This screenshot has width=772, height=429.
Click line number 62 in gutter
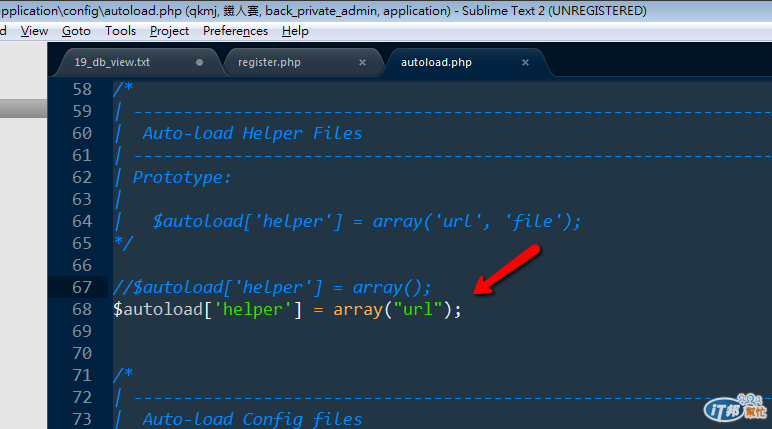(x=82, y=177)
